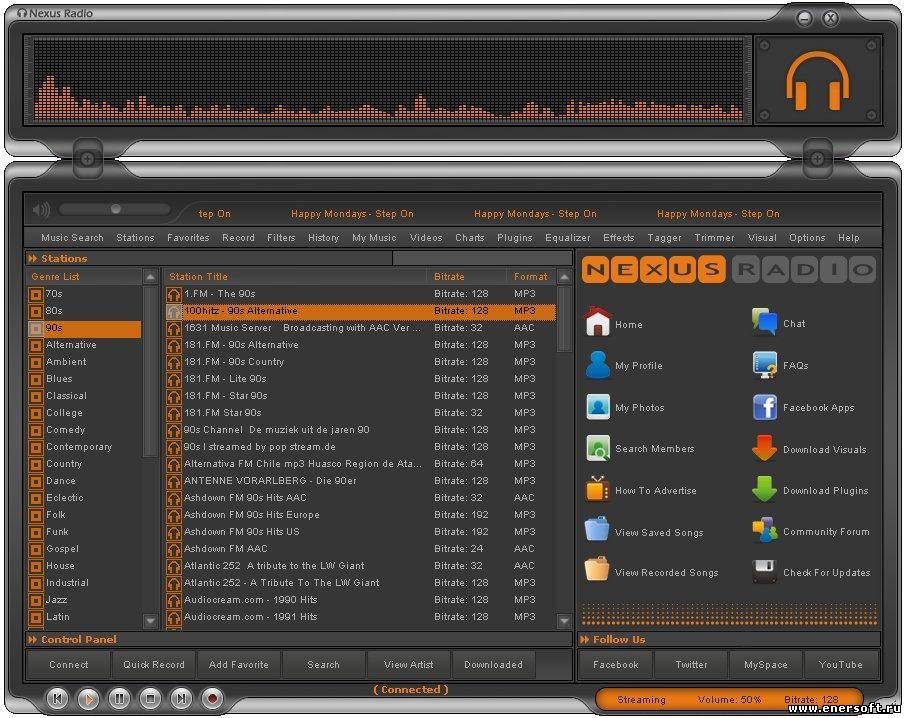906x718 pixels.
Task: Click the Connect button
Action: coord(68,664)
